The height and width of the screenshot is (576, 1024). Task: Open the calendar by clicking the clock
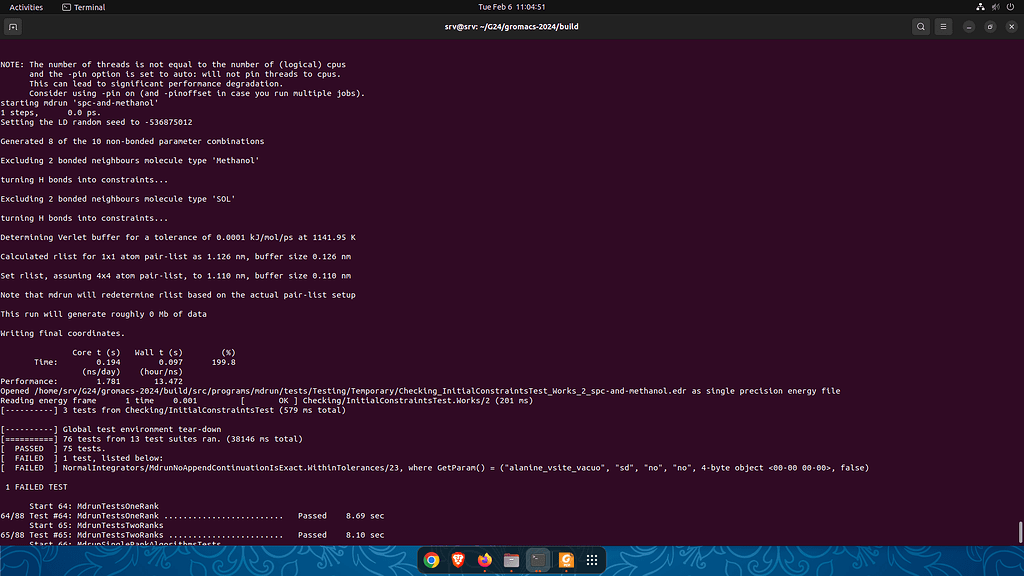click(512, 7)
